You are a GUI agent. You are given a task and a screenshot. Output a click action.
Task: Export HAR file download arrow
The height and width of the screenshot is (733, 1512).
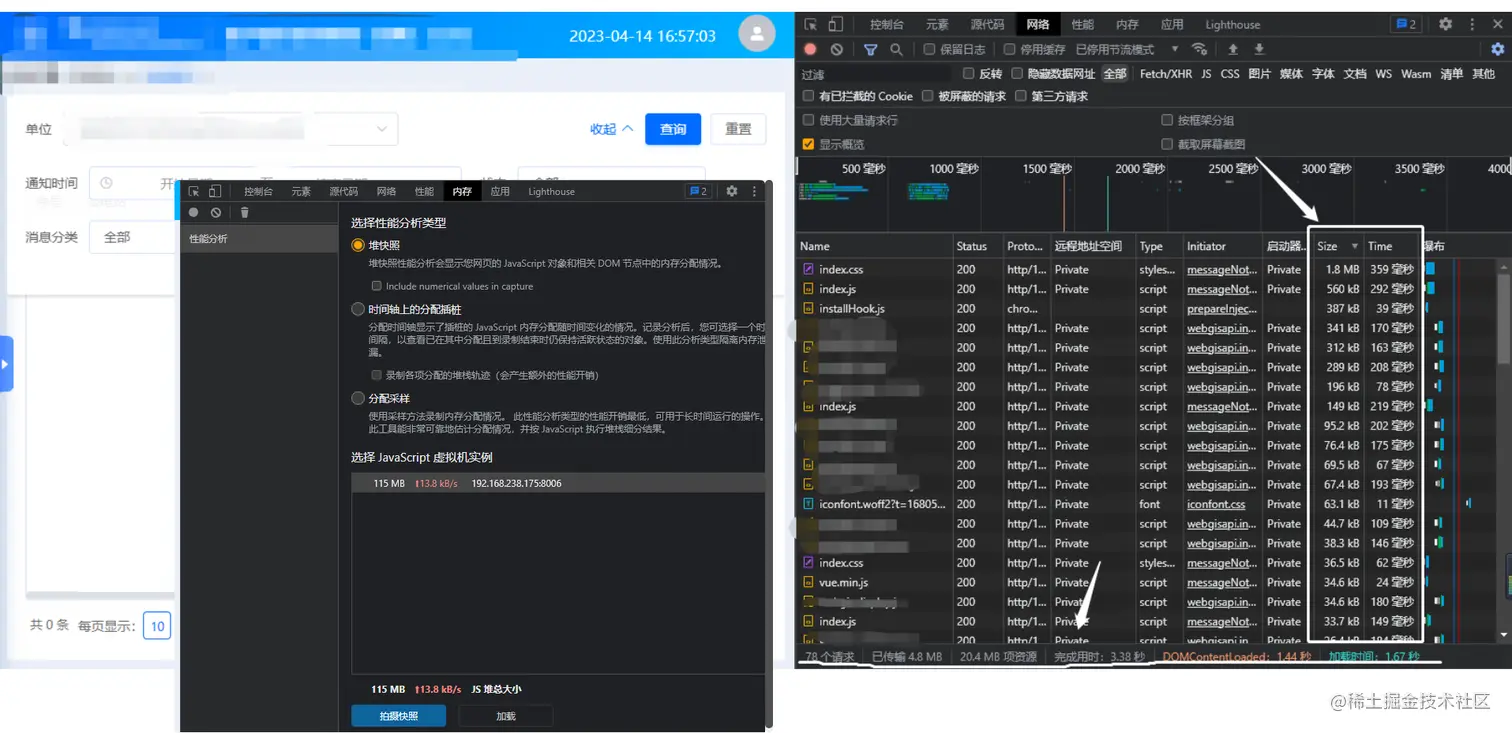(1259, 49)
